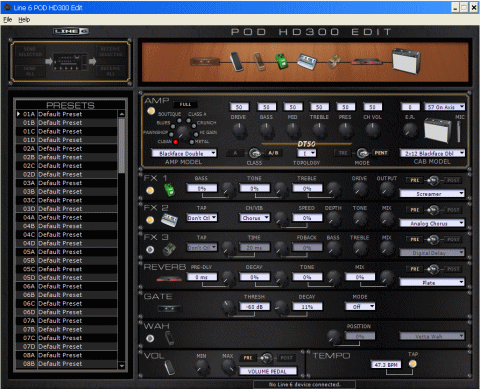Click the volume pedal icon in signal chain
The image size is (480, 389).
[237, 62]
